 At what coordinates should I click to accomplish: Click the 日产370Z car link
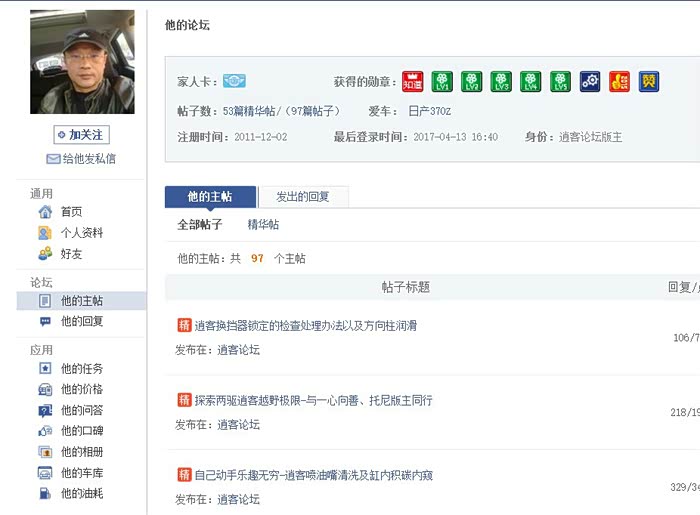pyautogui.click(x=429, y=111)
